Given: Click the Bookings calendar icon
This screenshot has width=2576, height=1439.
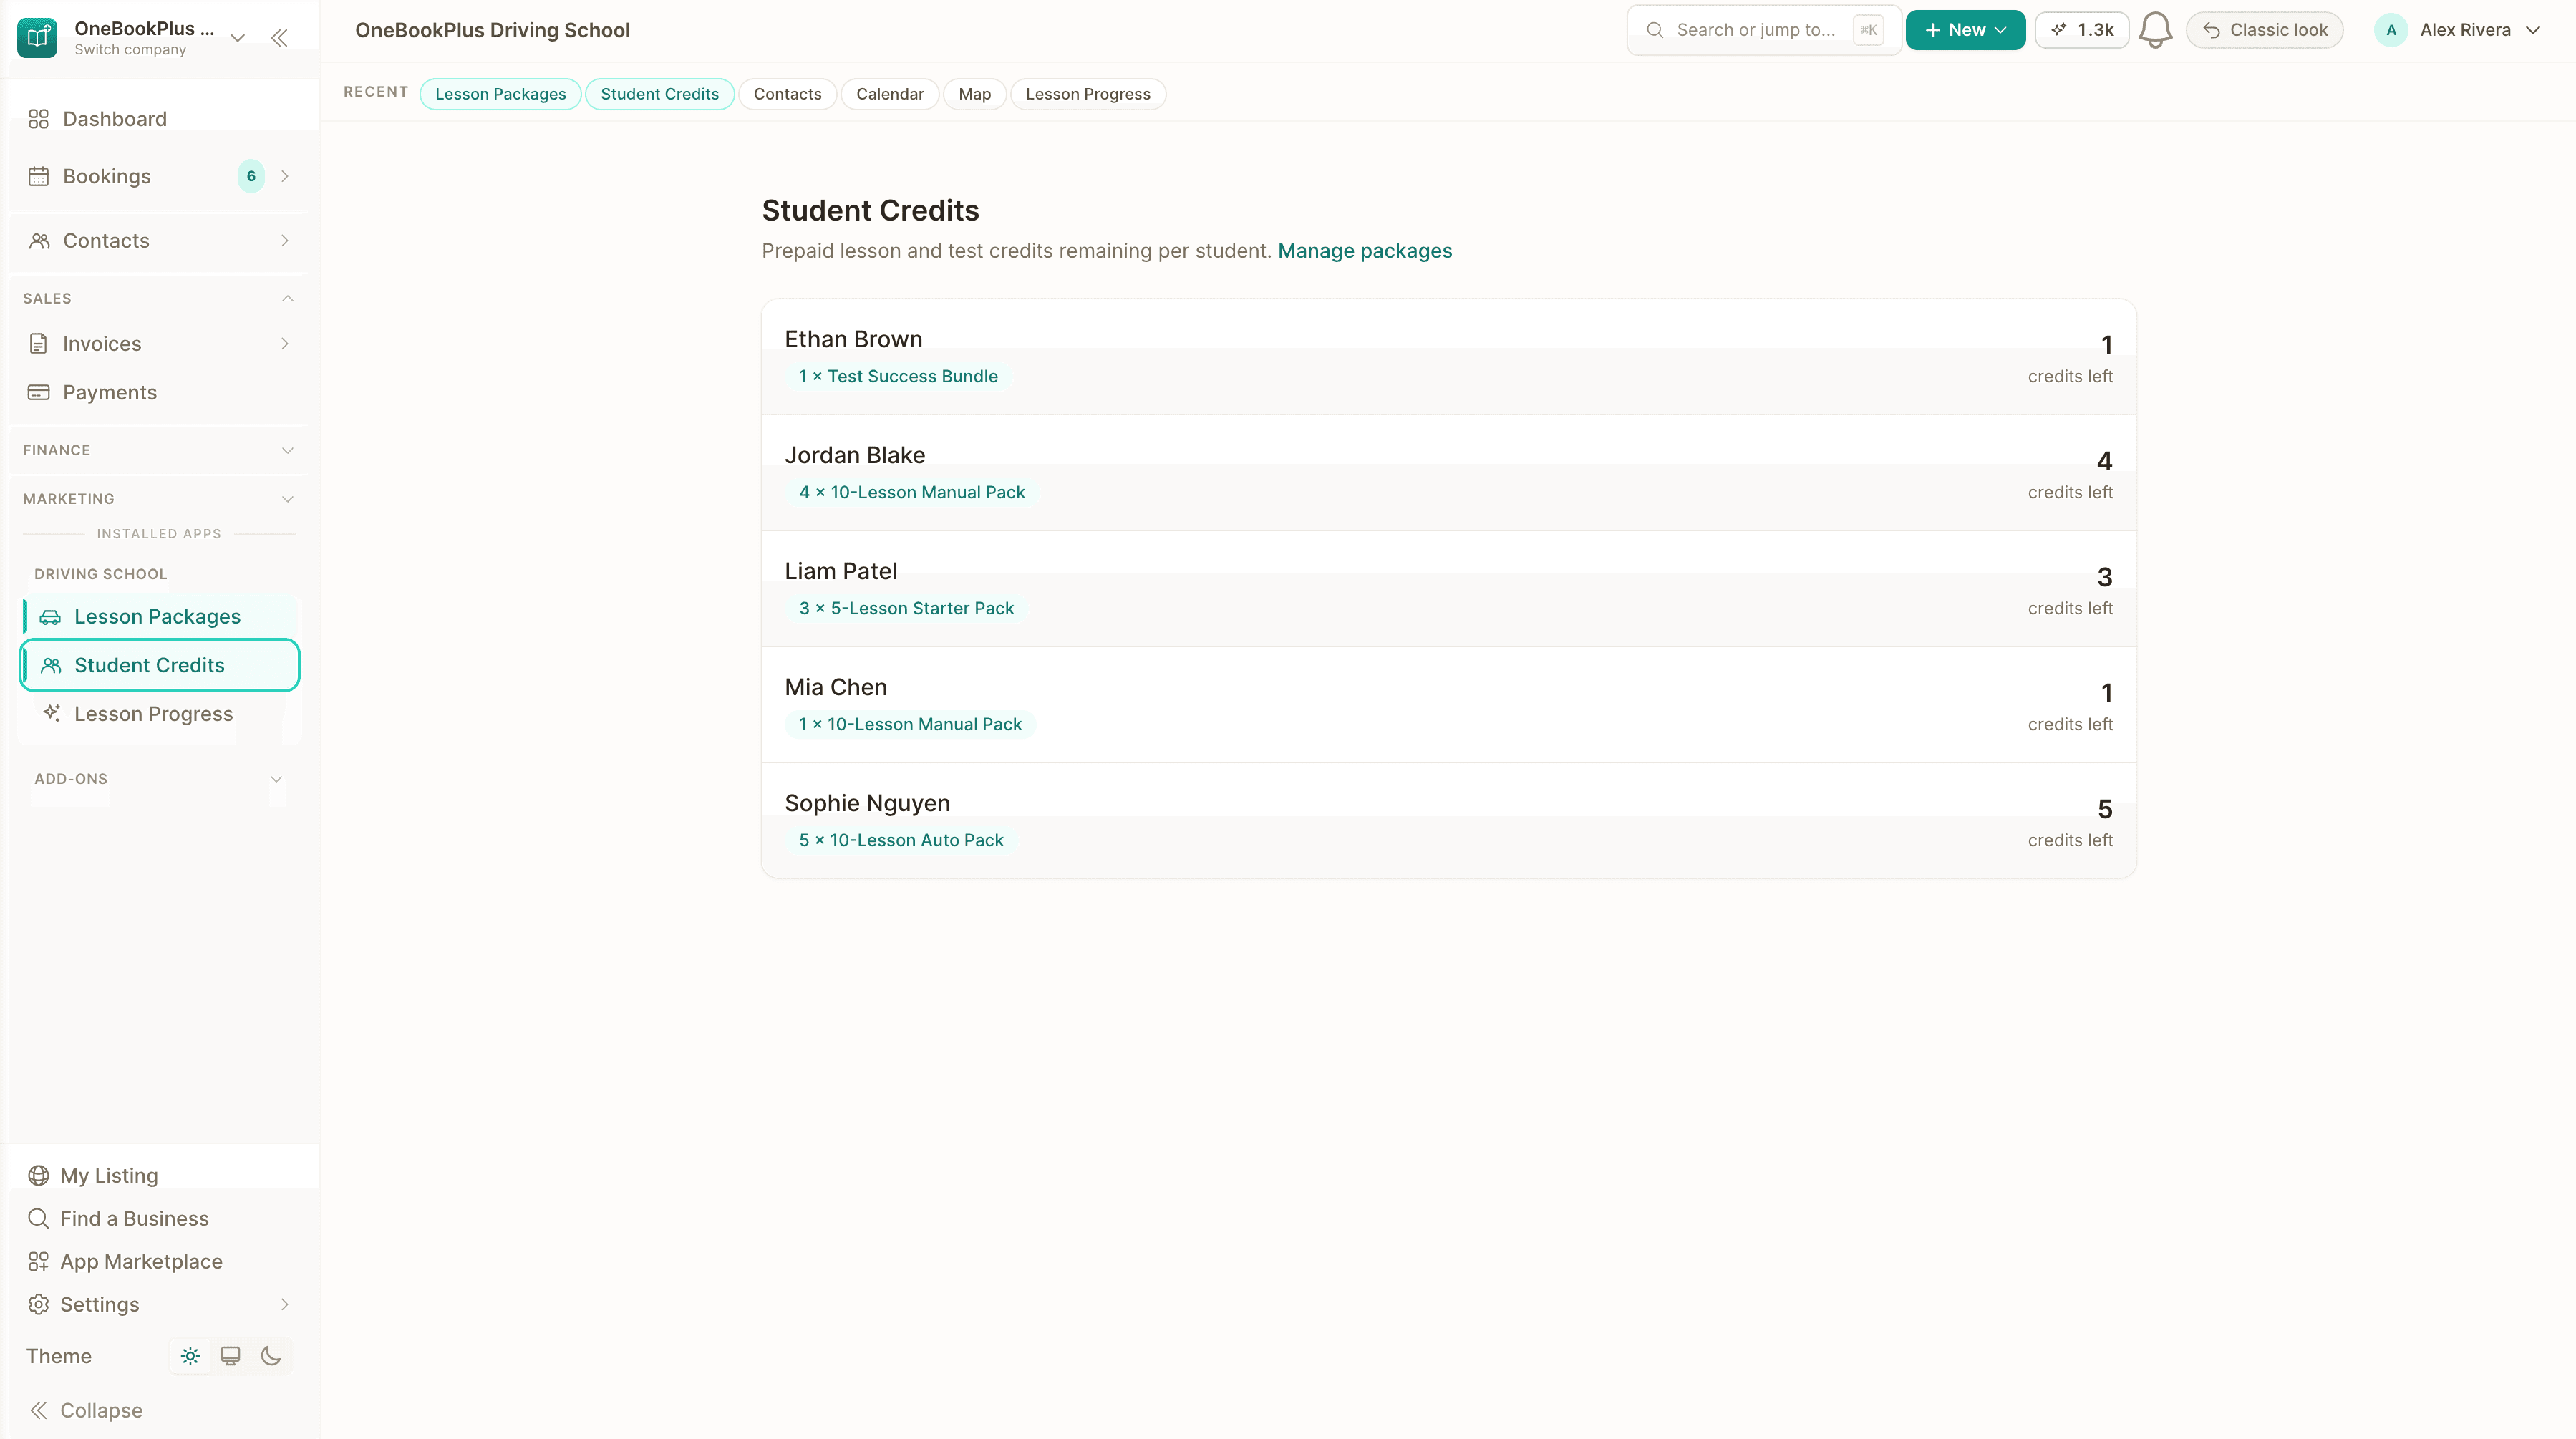Looking at the screenshot, I should [39, 176].
